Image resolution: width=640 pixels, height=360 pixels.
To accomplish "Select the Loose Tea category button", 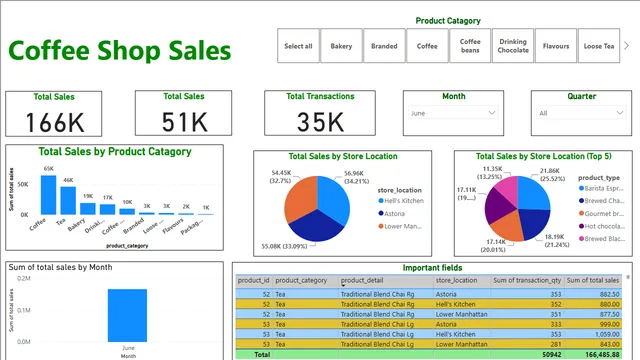I will [599, 46].
